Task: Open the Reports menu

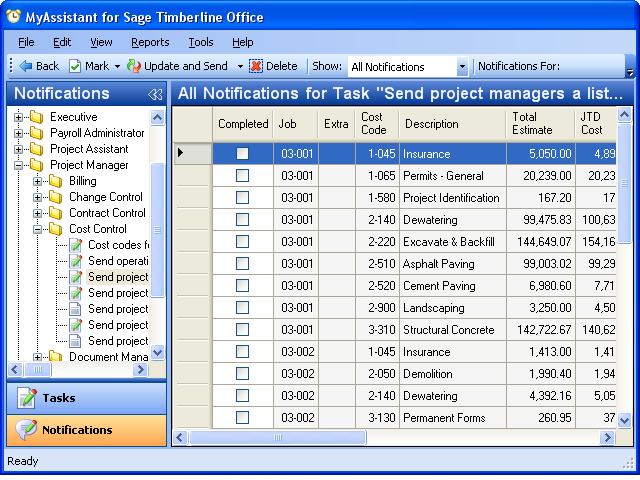Action: pos(150,42)
